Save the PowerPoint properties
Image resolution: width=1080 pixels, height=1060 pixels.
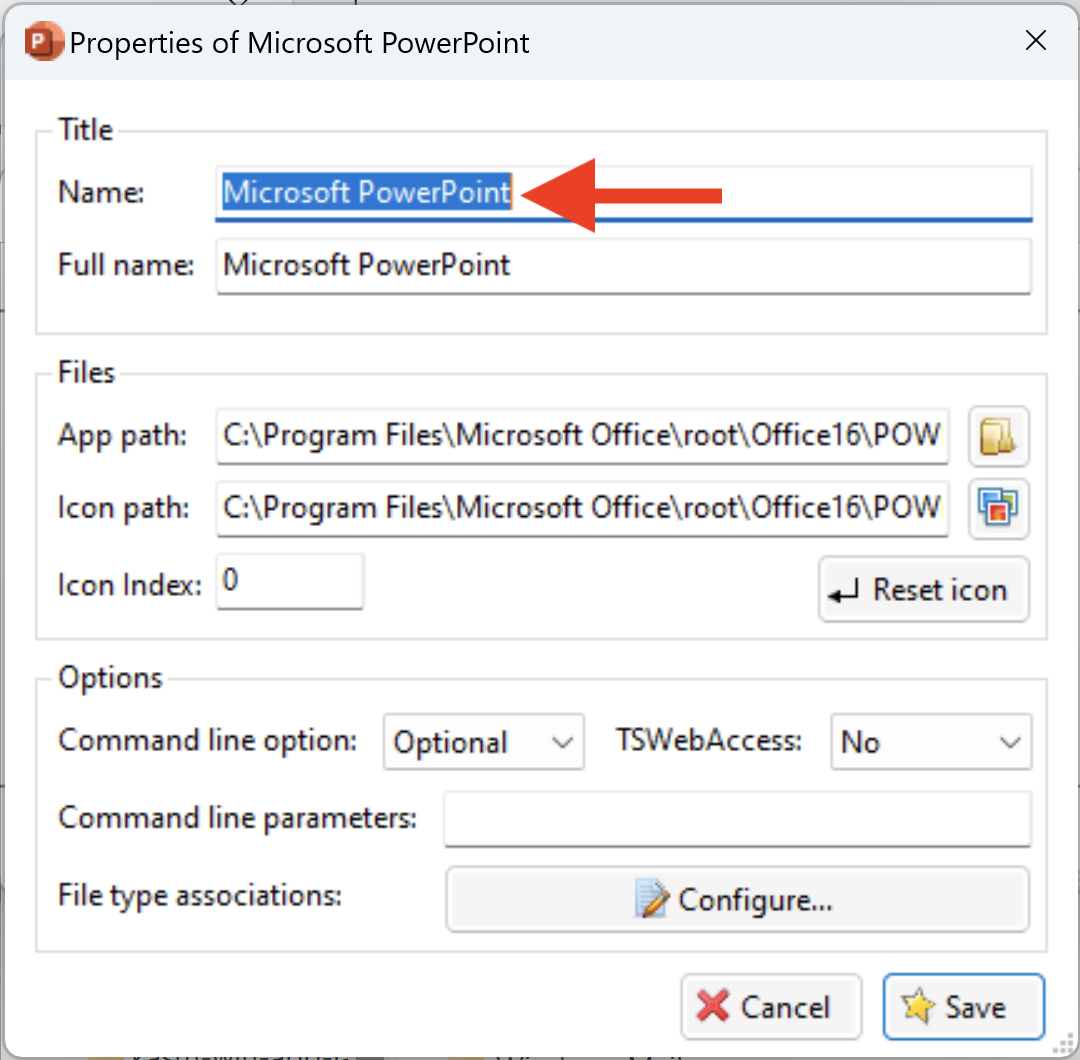(963, 1006)
